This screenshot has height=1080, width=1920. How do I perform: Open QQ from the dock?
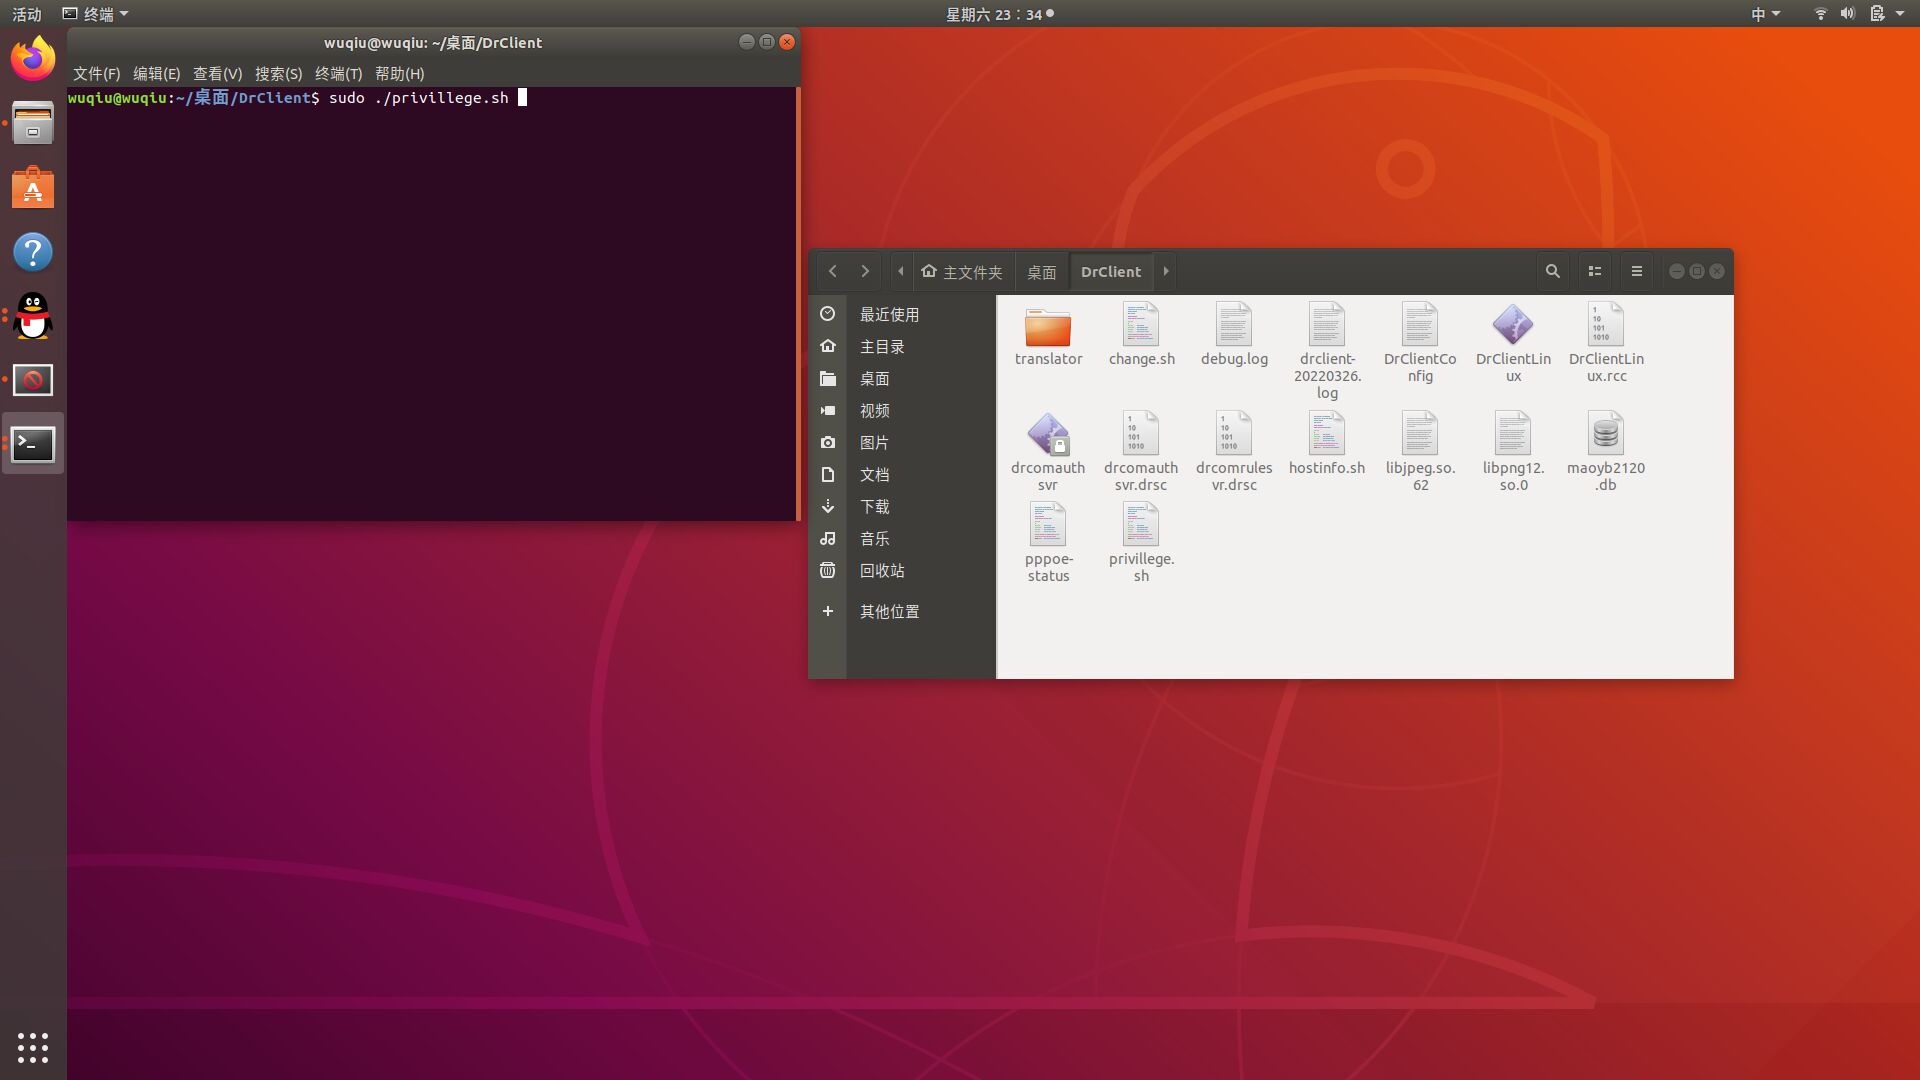(x=33, y=316)
